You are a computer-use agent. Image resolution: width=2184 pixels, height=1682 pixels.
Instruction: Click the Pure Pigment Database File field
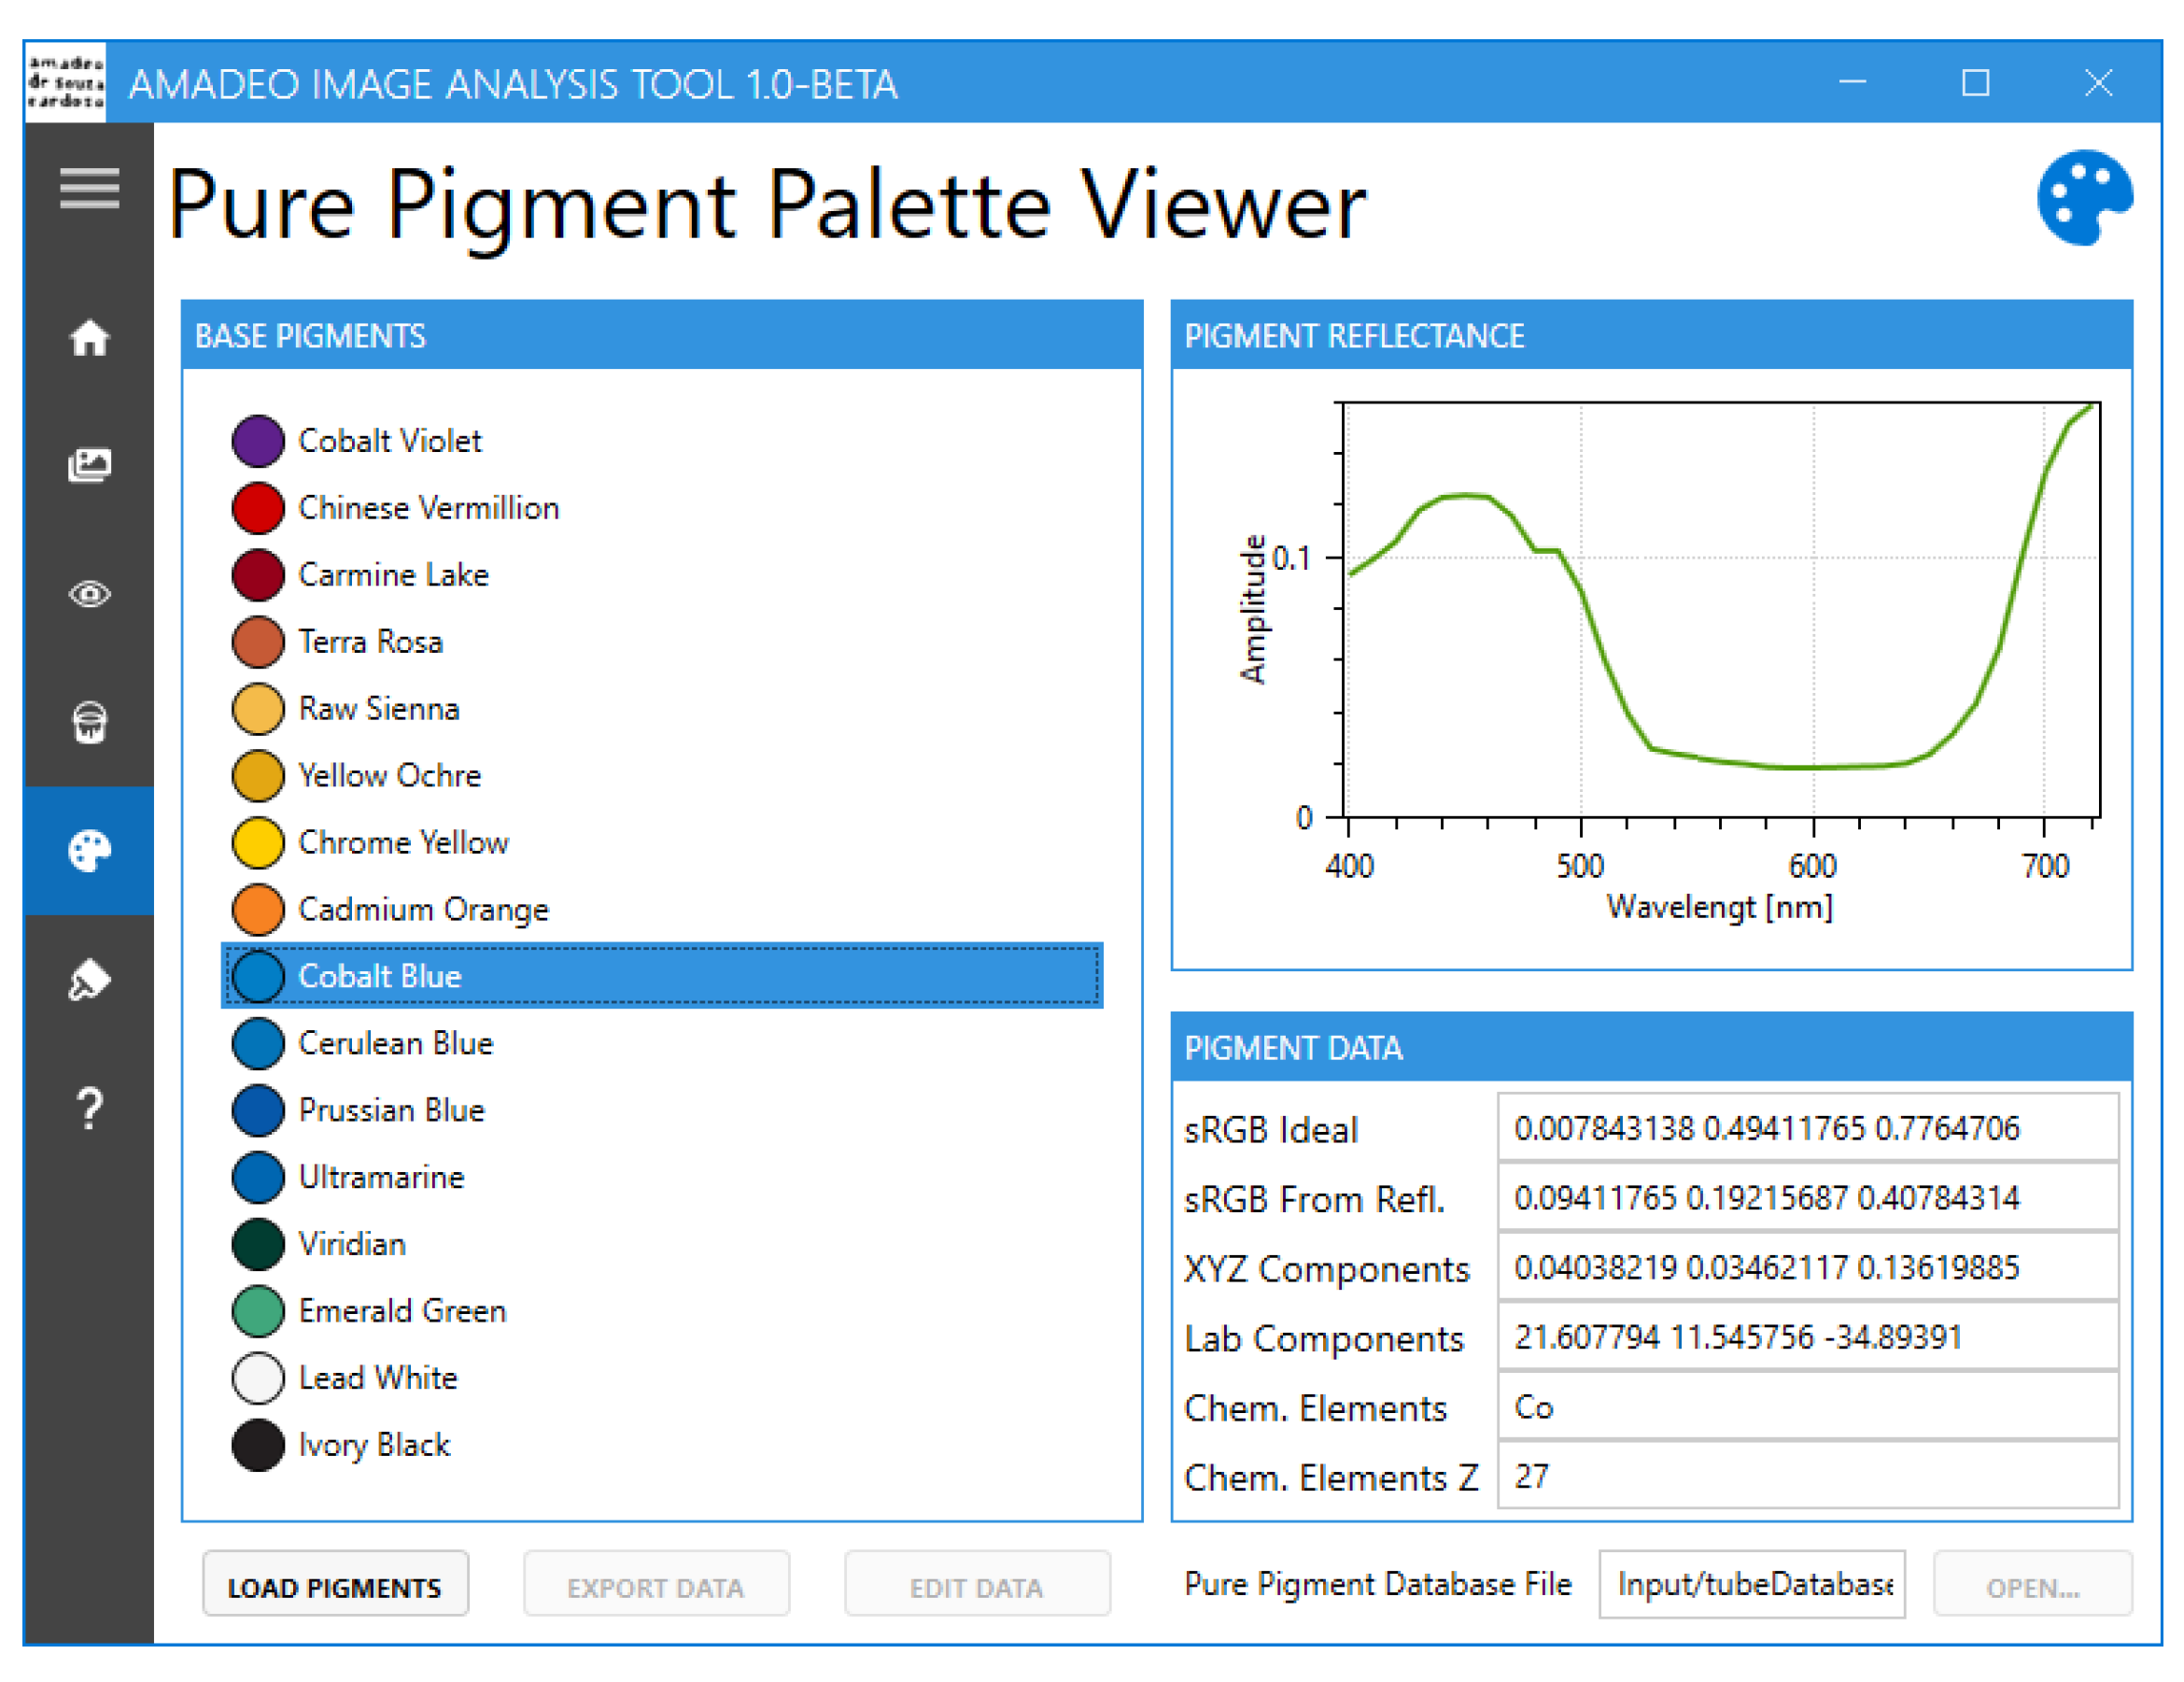click(x=1751, y=1584)
